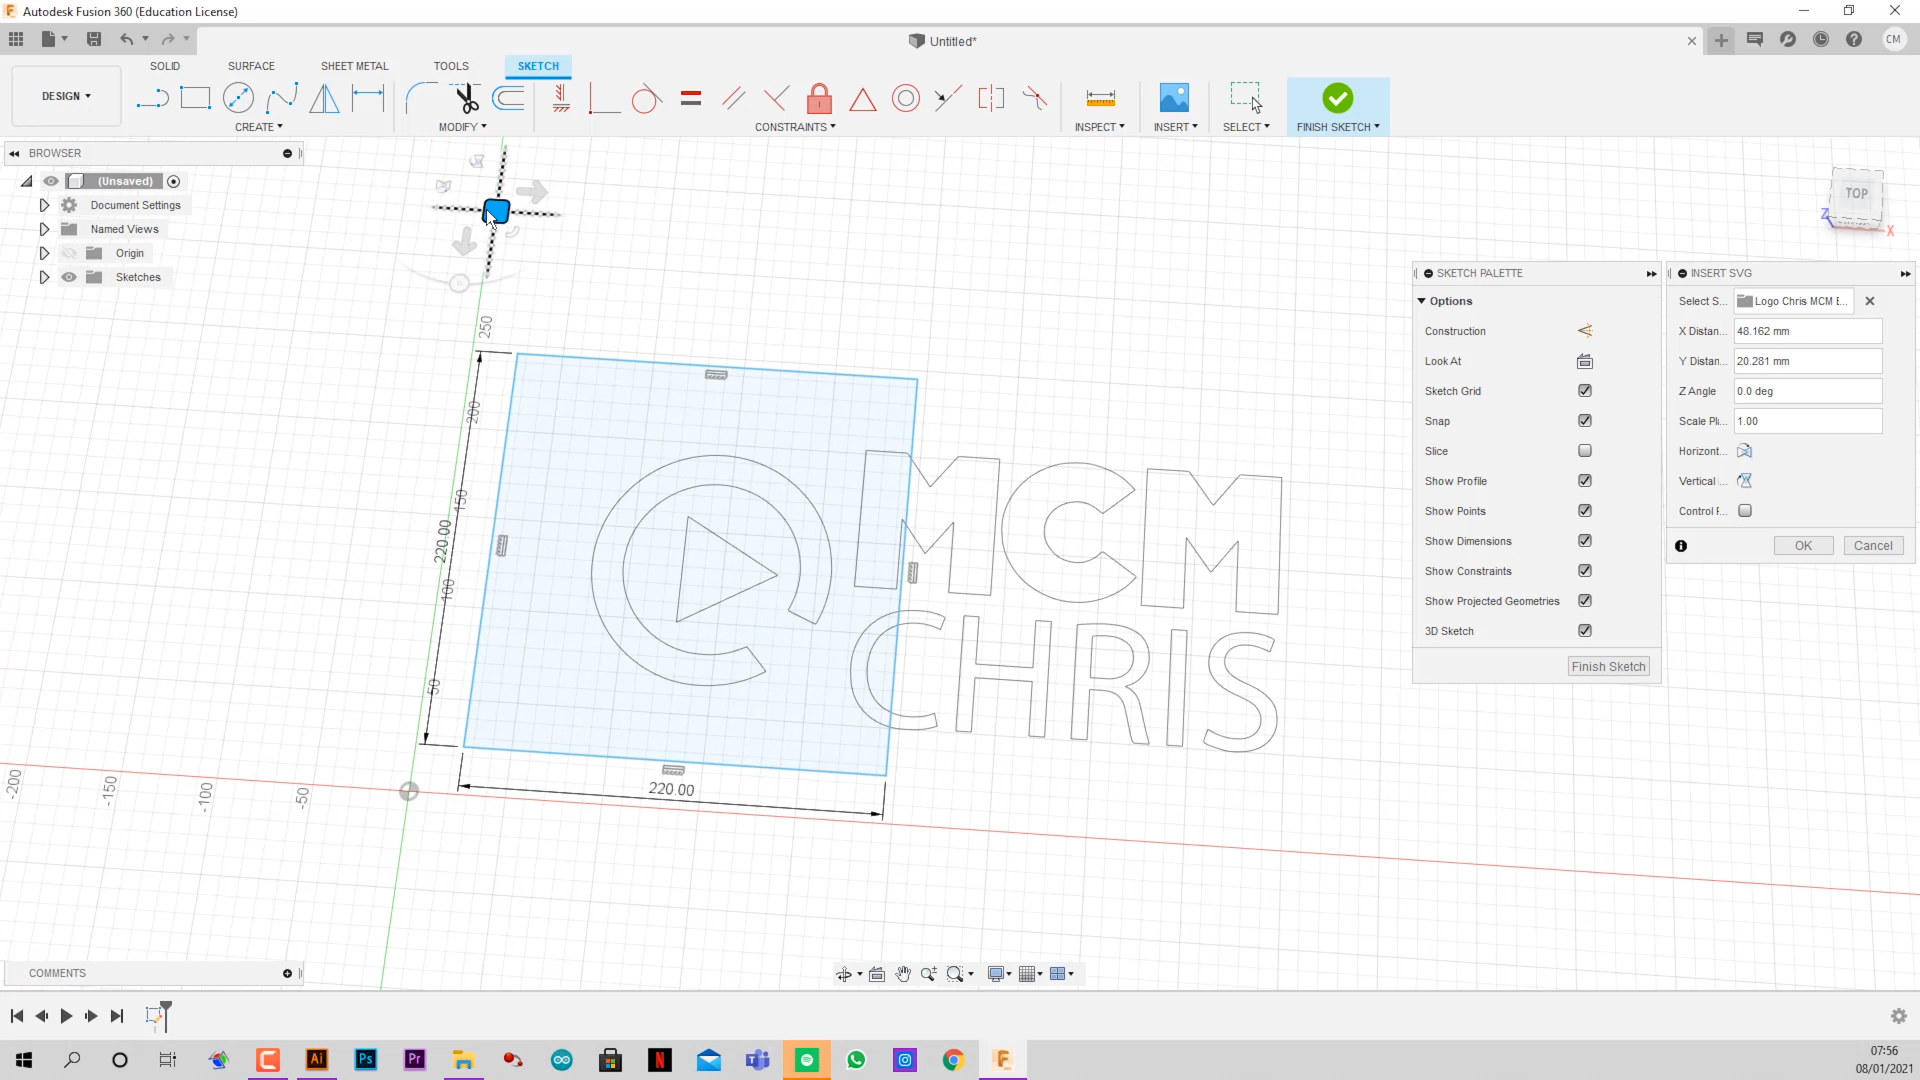1920x1080 pixels.
Task: Toggle visibility of Sketches folder
Action: click(69, 277)
